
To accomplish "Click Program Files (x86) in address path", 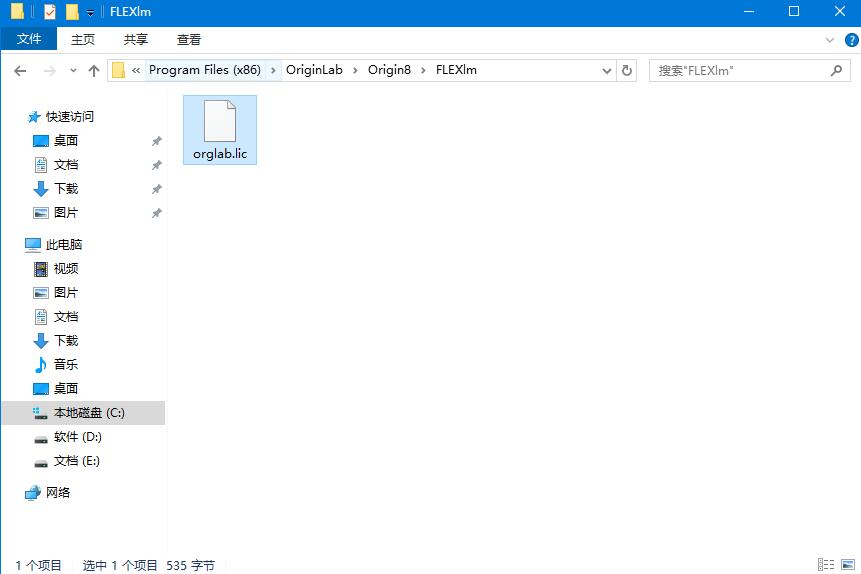I will pyautogui.click(x=205, y=70).
